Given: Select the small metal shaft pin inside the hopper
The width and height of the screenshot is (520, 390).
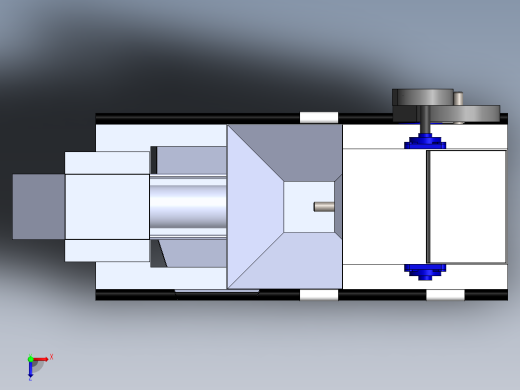Looking at the screenshot, I should tap(324, 207).
